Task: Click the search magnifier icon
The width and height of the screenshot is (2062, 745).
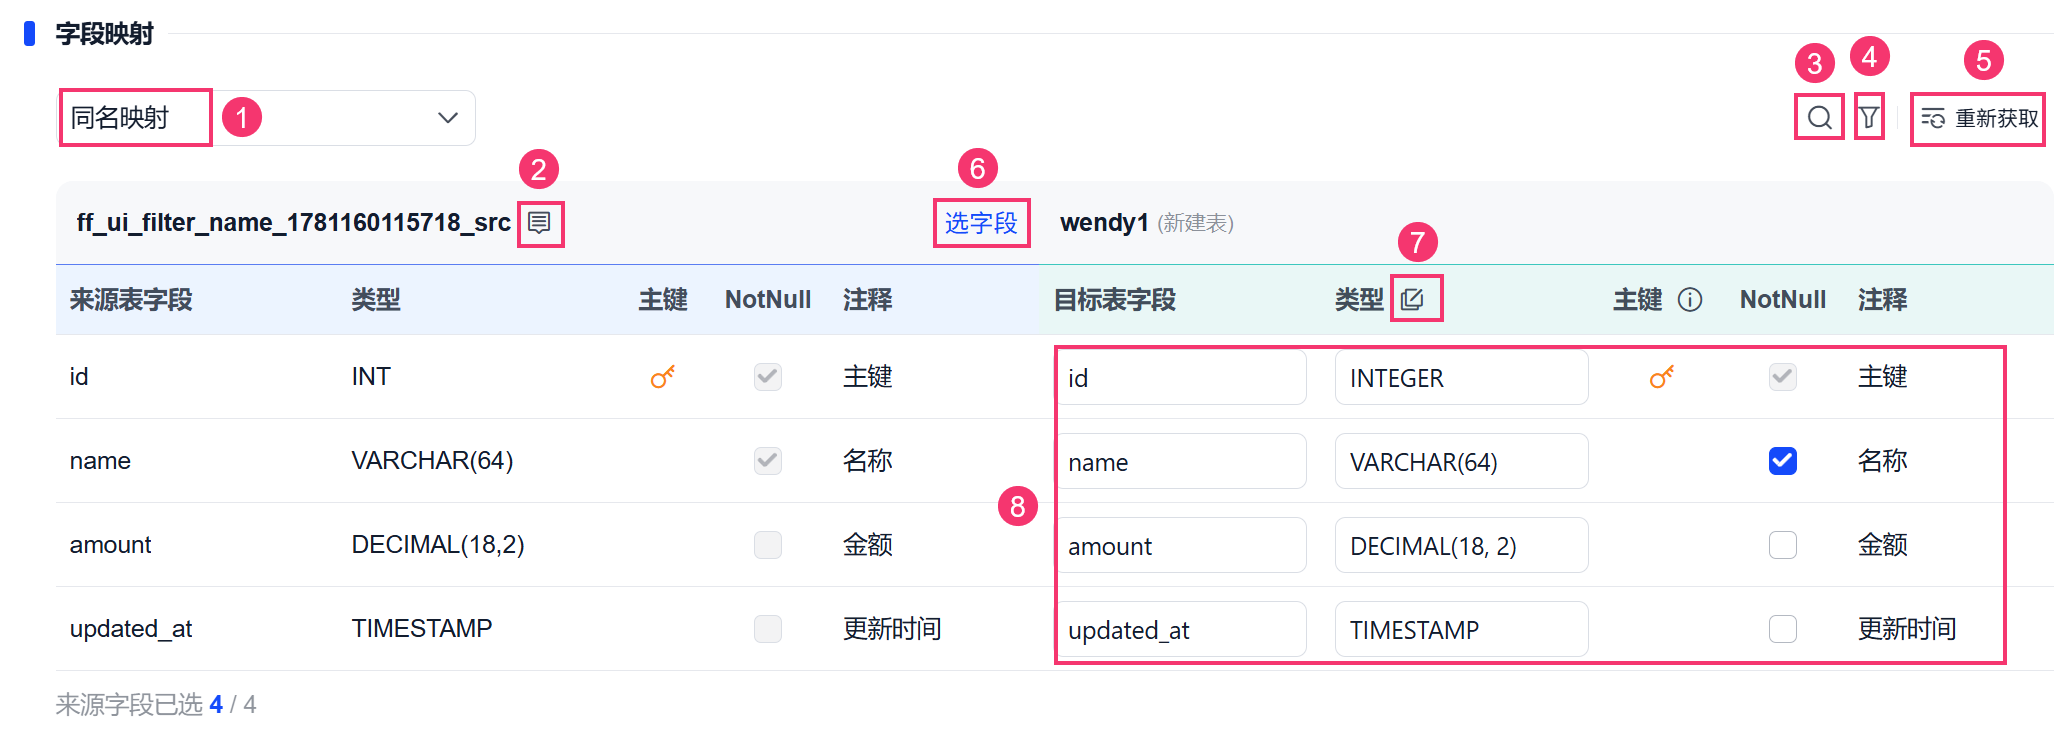Action: 1819,118
